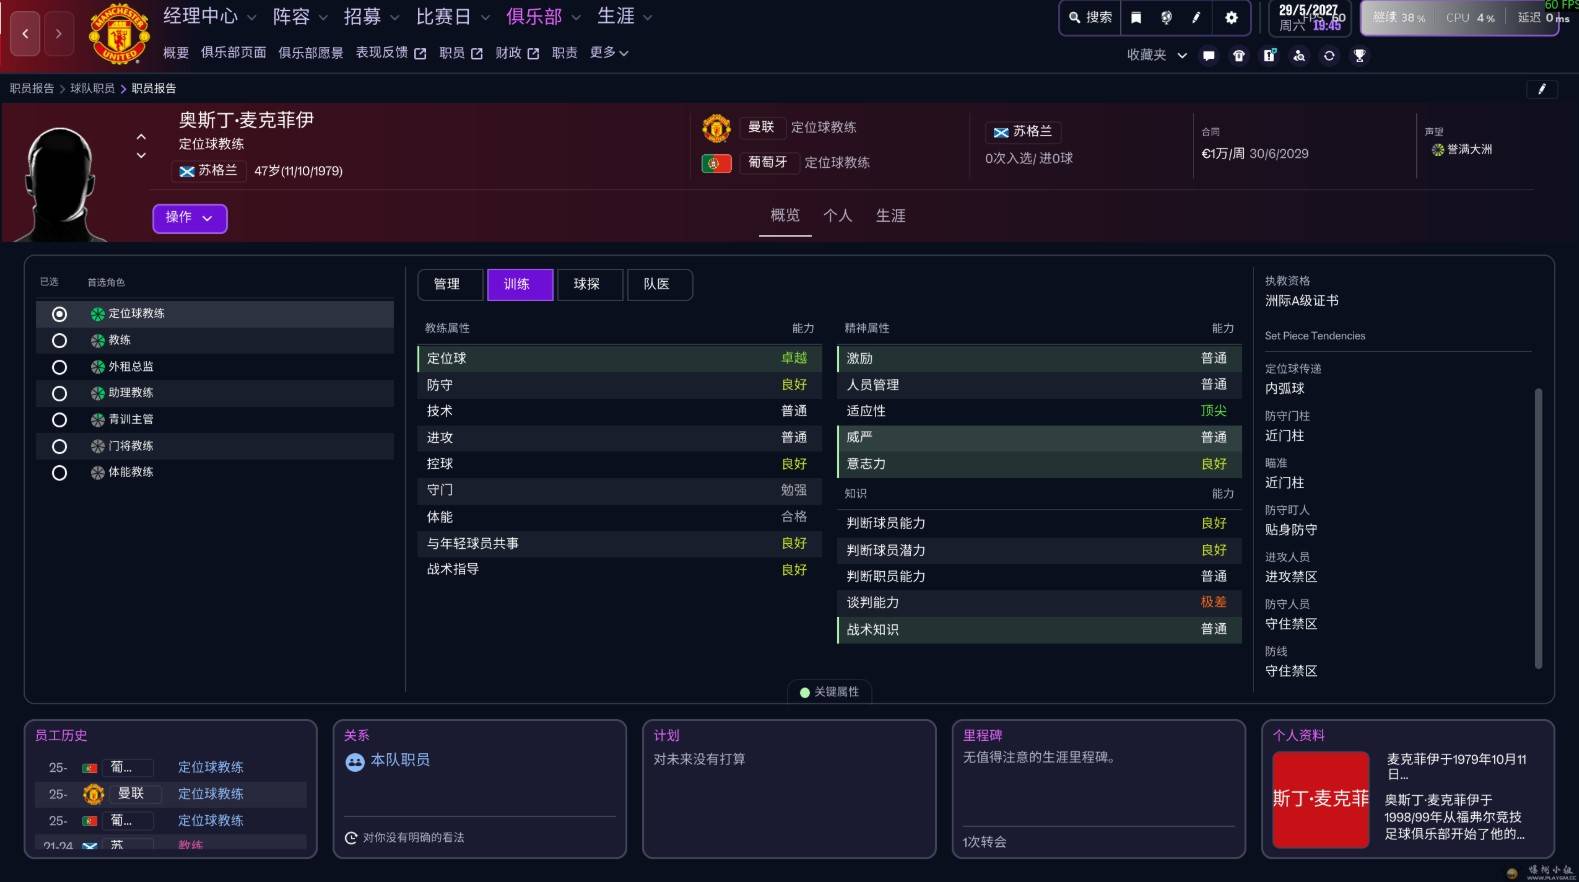Expand the 收藏夹 favorites dropdown
This screenshot has width=1579, height=882.
coord(1156,56)
